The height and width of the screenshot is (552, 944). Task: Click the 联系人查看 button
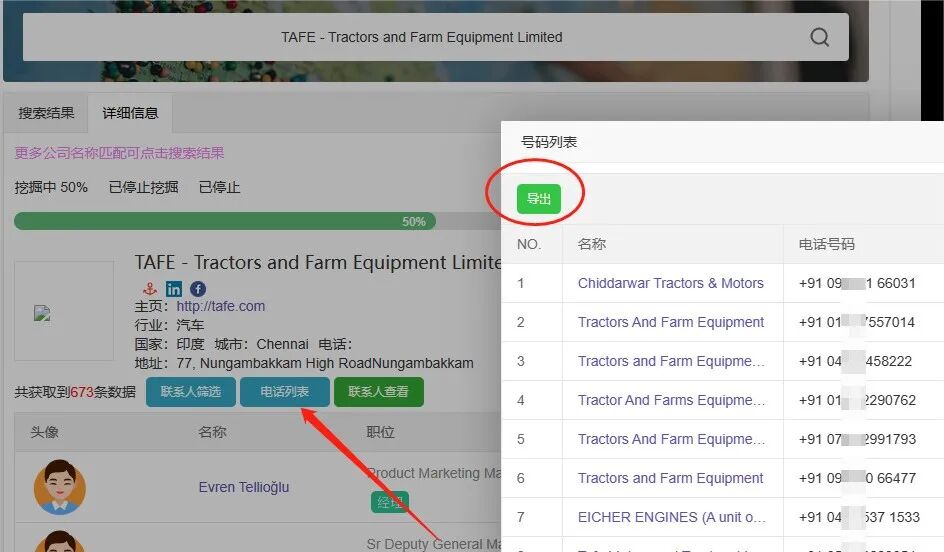point(379,392)
